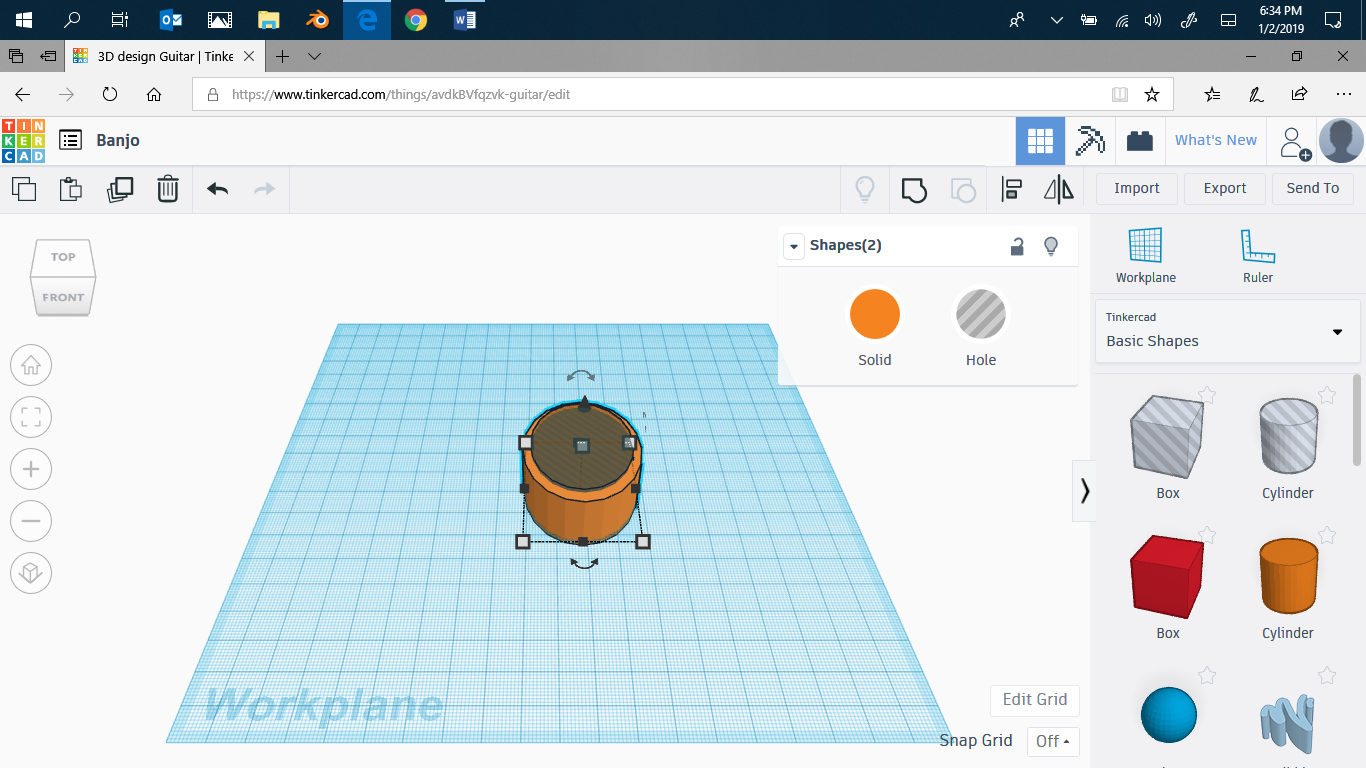This screenshot has width=1366, height=768.
Task: Click the Show All lightbulb in toolbar
Action: pos(865,189)
